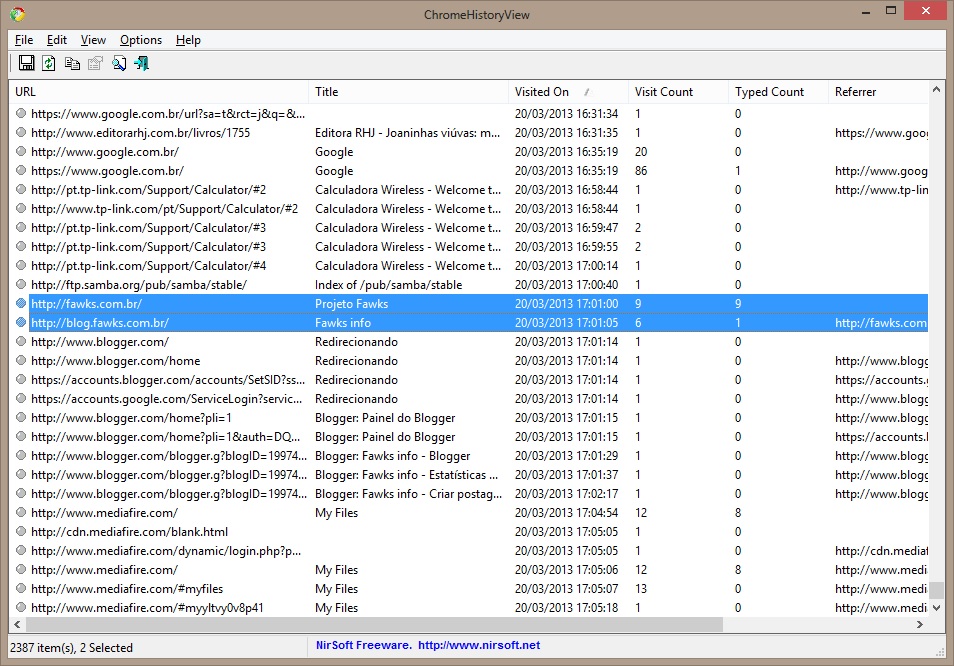Click the Save Selected Items toolbar icon
The width and height of the screenshot is (954, 666).
click(26, 63)
